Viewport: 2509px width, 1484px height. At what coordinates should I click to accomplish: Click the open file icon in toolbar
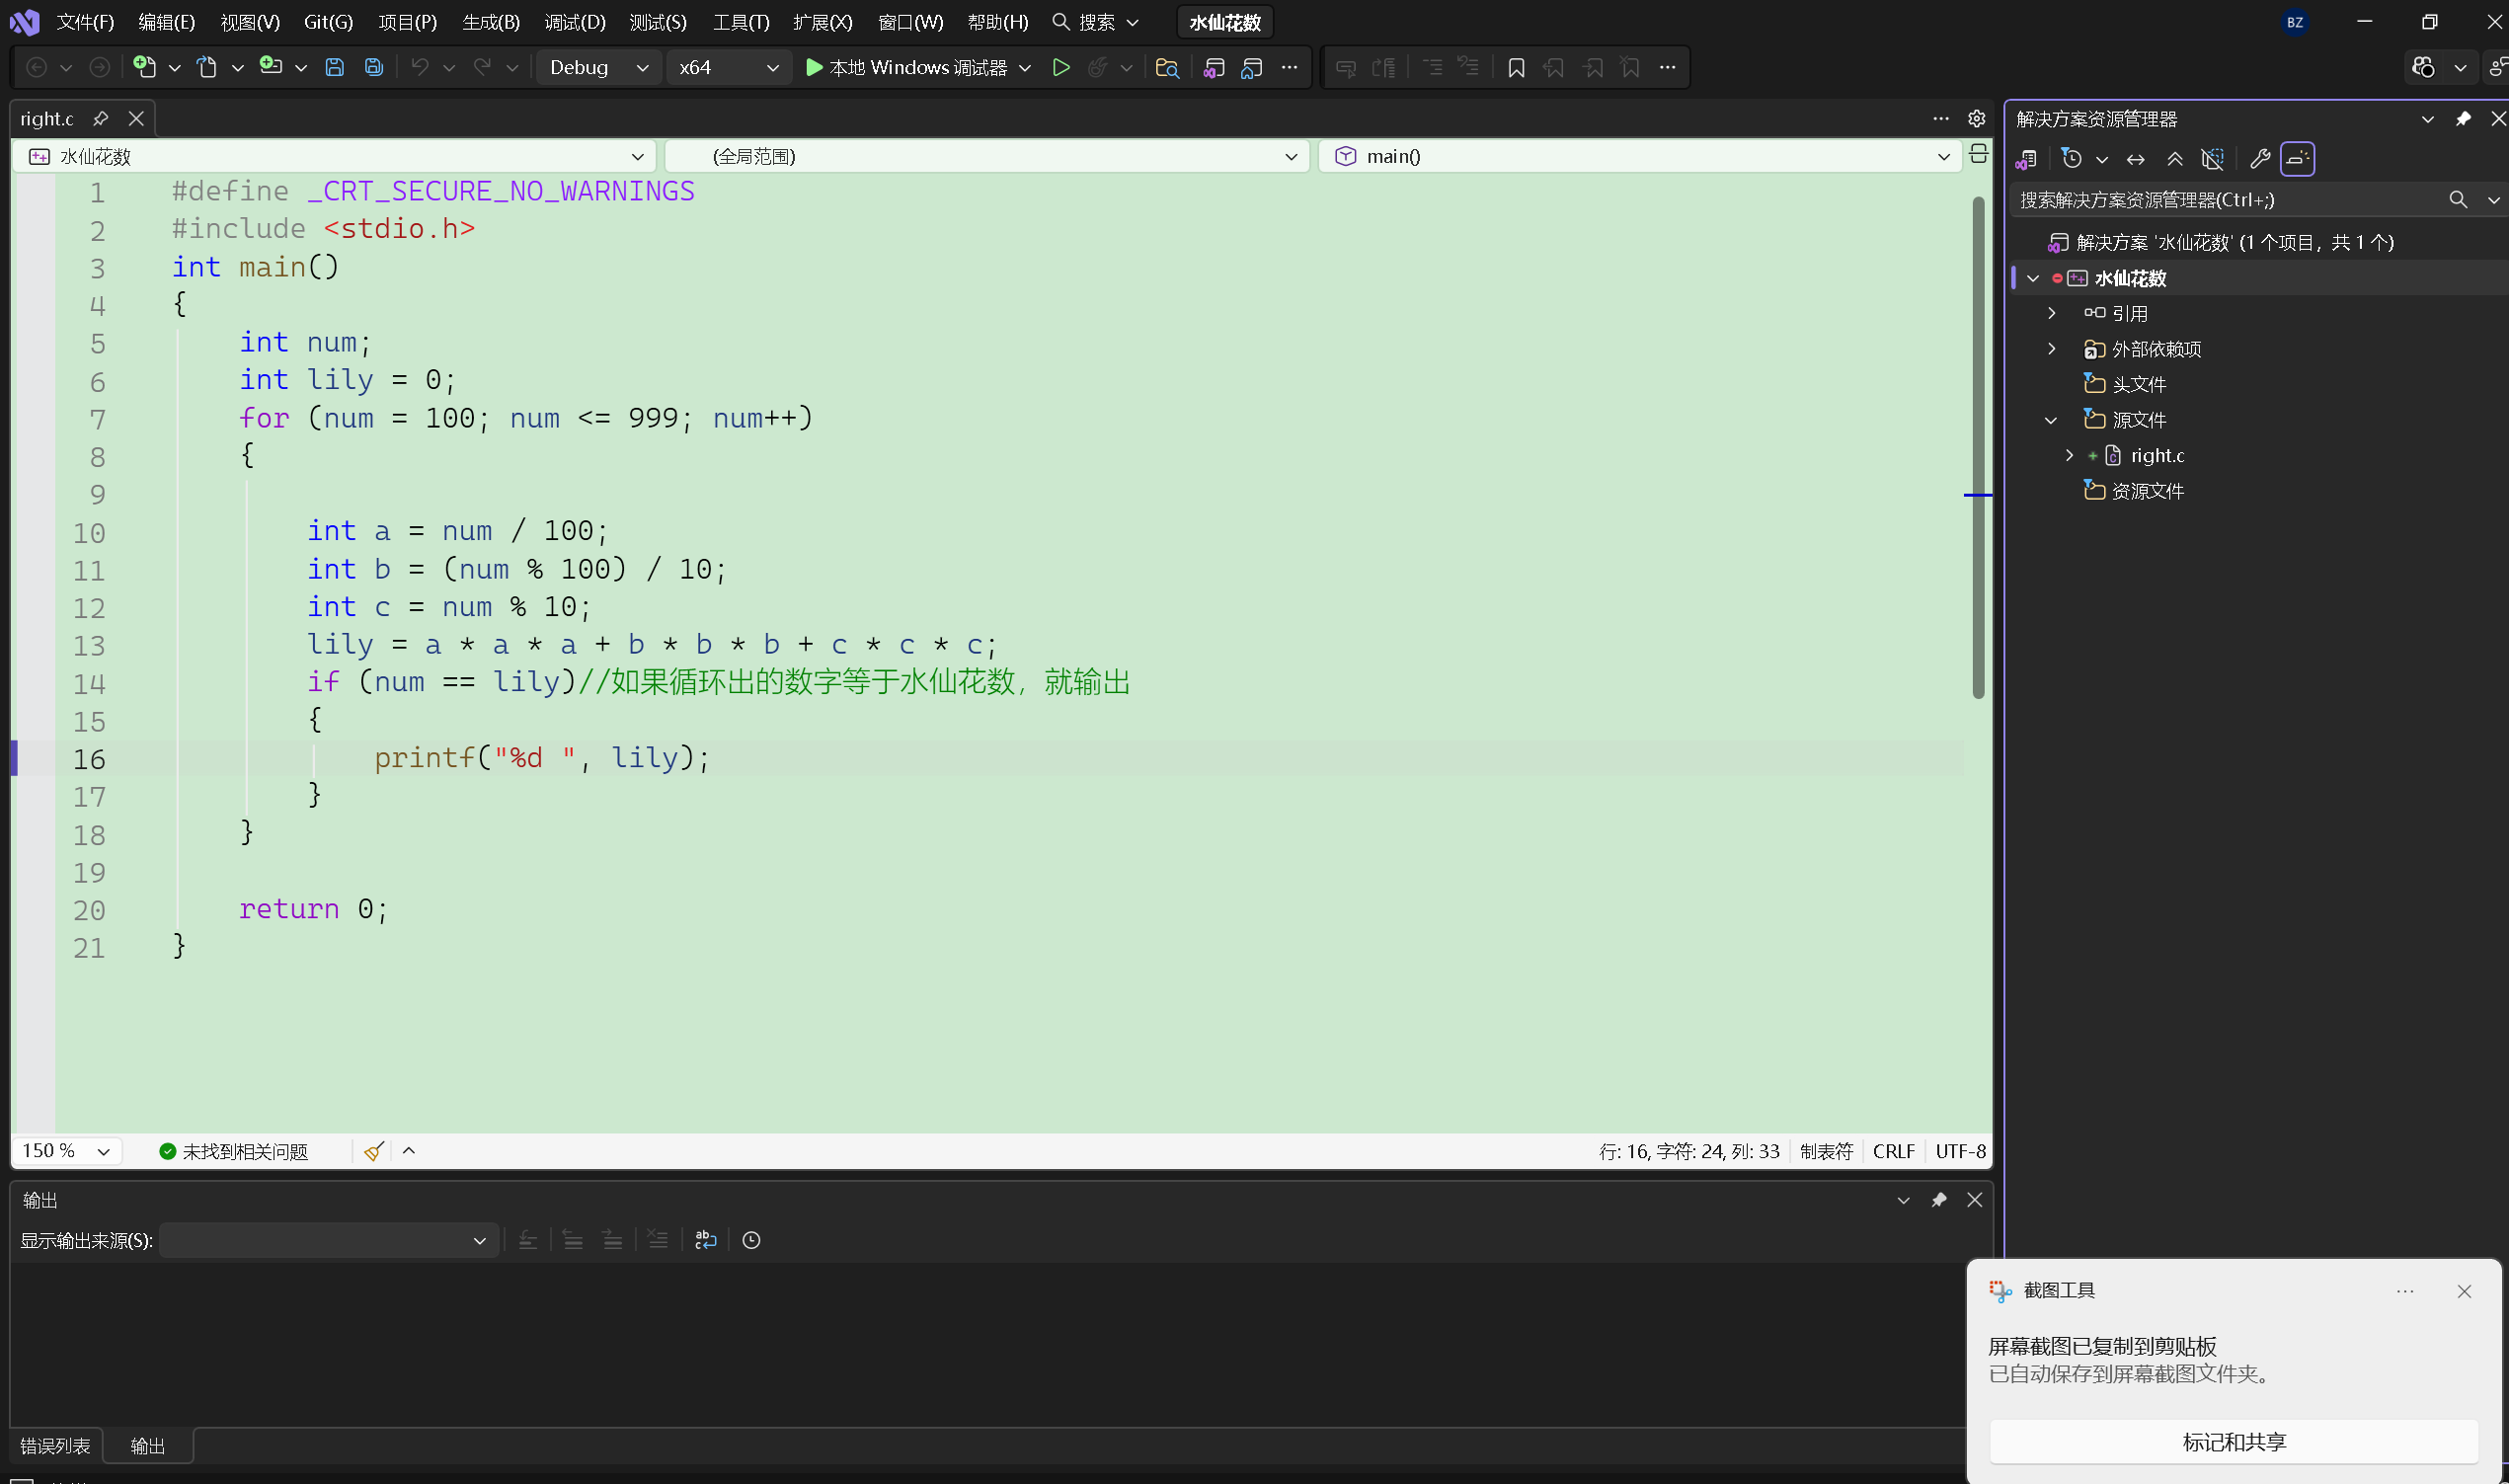tap(207, 67)
